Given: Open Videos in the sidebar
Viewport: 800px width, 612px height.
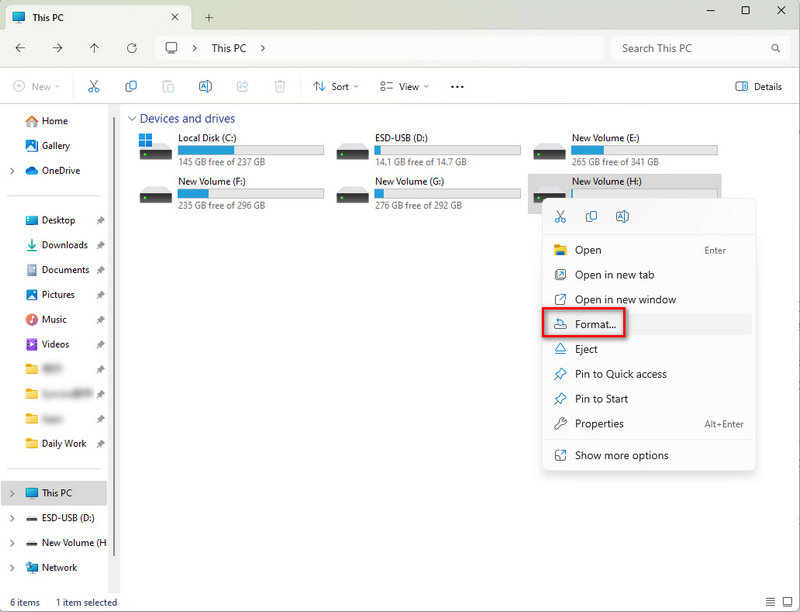Looking at the screenshot, I should (x=55, y=344).
